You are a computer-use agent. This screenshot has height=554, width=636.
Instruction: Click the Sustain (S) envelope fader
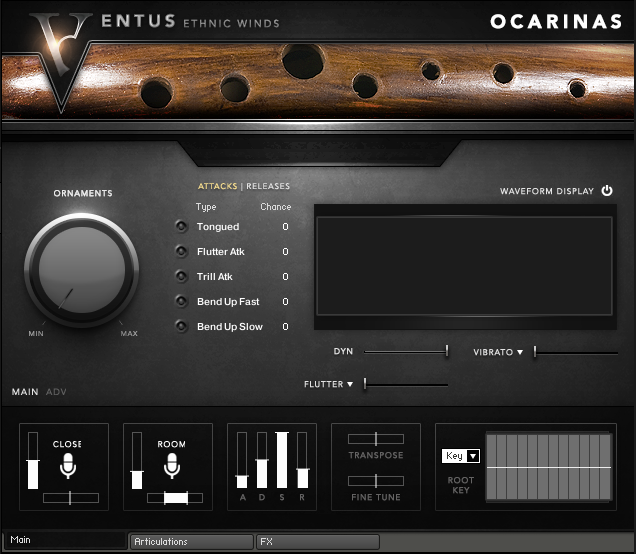(282, 460)
